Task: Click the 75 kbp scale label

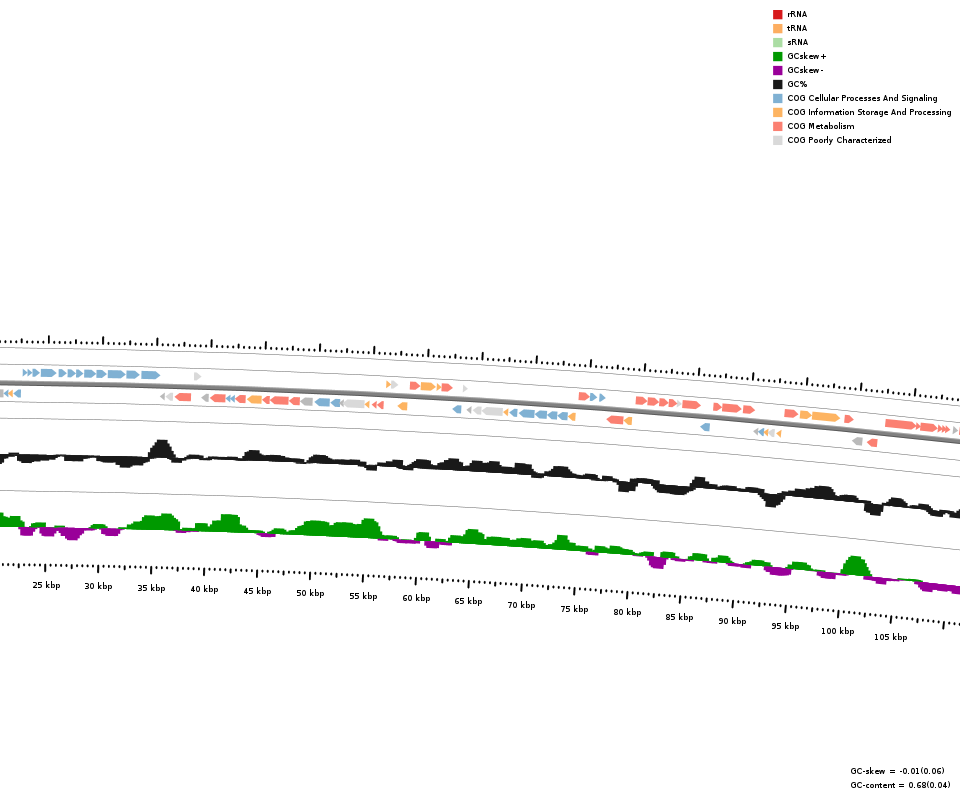Action: tap(574, 609)
